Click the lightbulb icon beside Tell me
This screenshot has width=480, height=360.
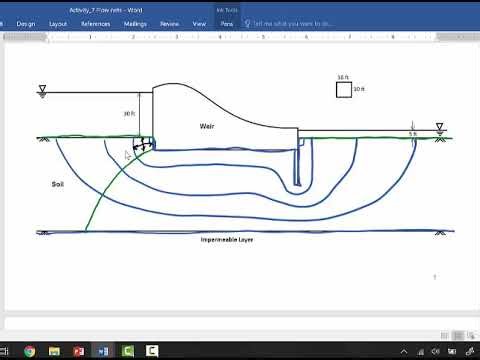pos(247,24)
